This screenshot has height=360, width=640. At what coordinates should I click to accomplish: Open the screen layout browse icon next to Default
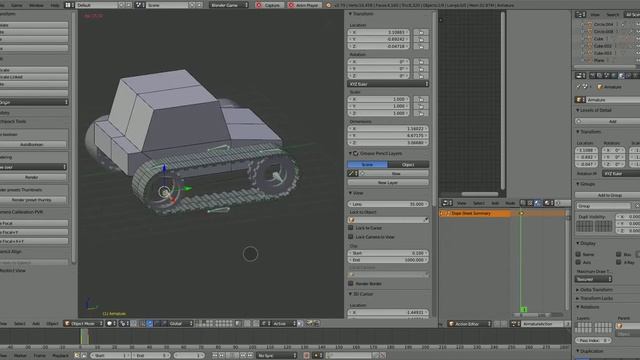click(x=69, y=5)
